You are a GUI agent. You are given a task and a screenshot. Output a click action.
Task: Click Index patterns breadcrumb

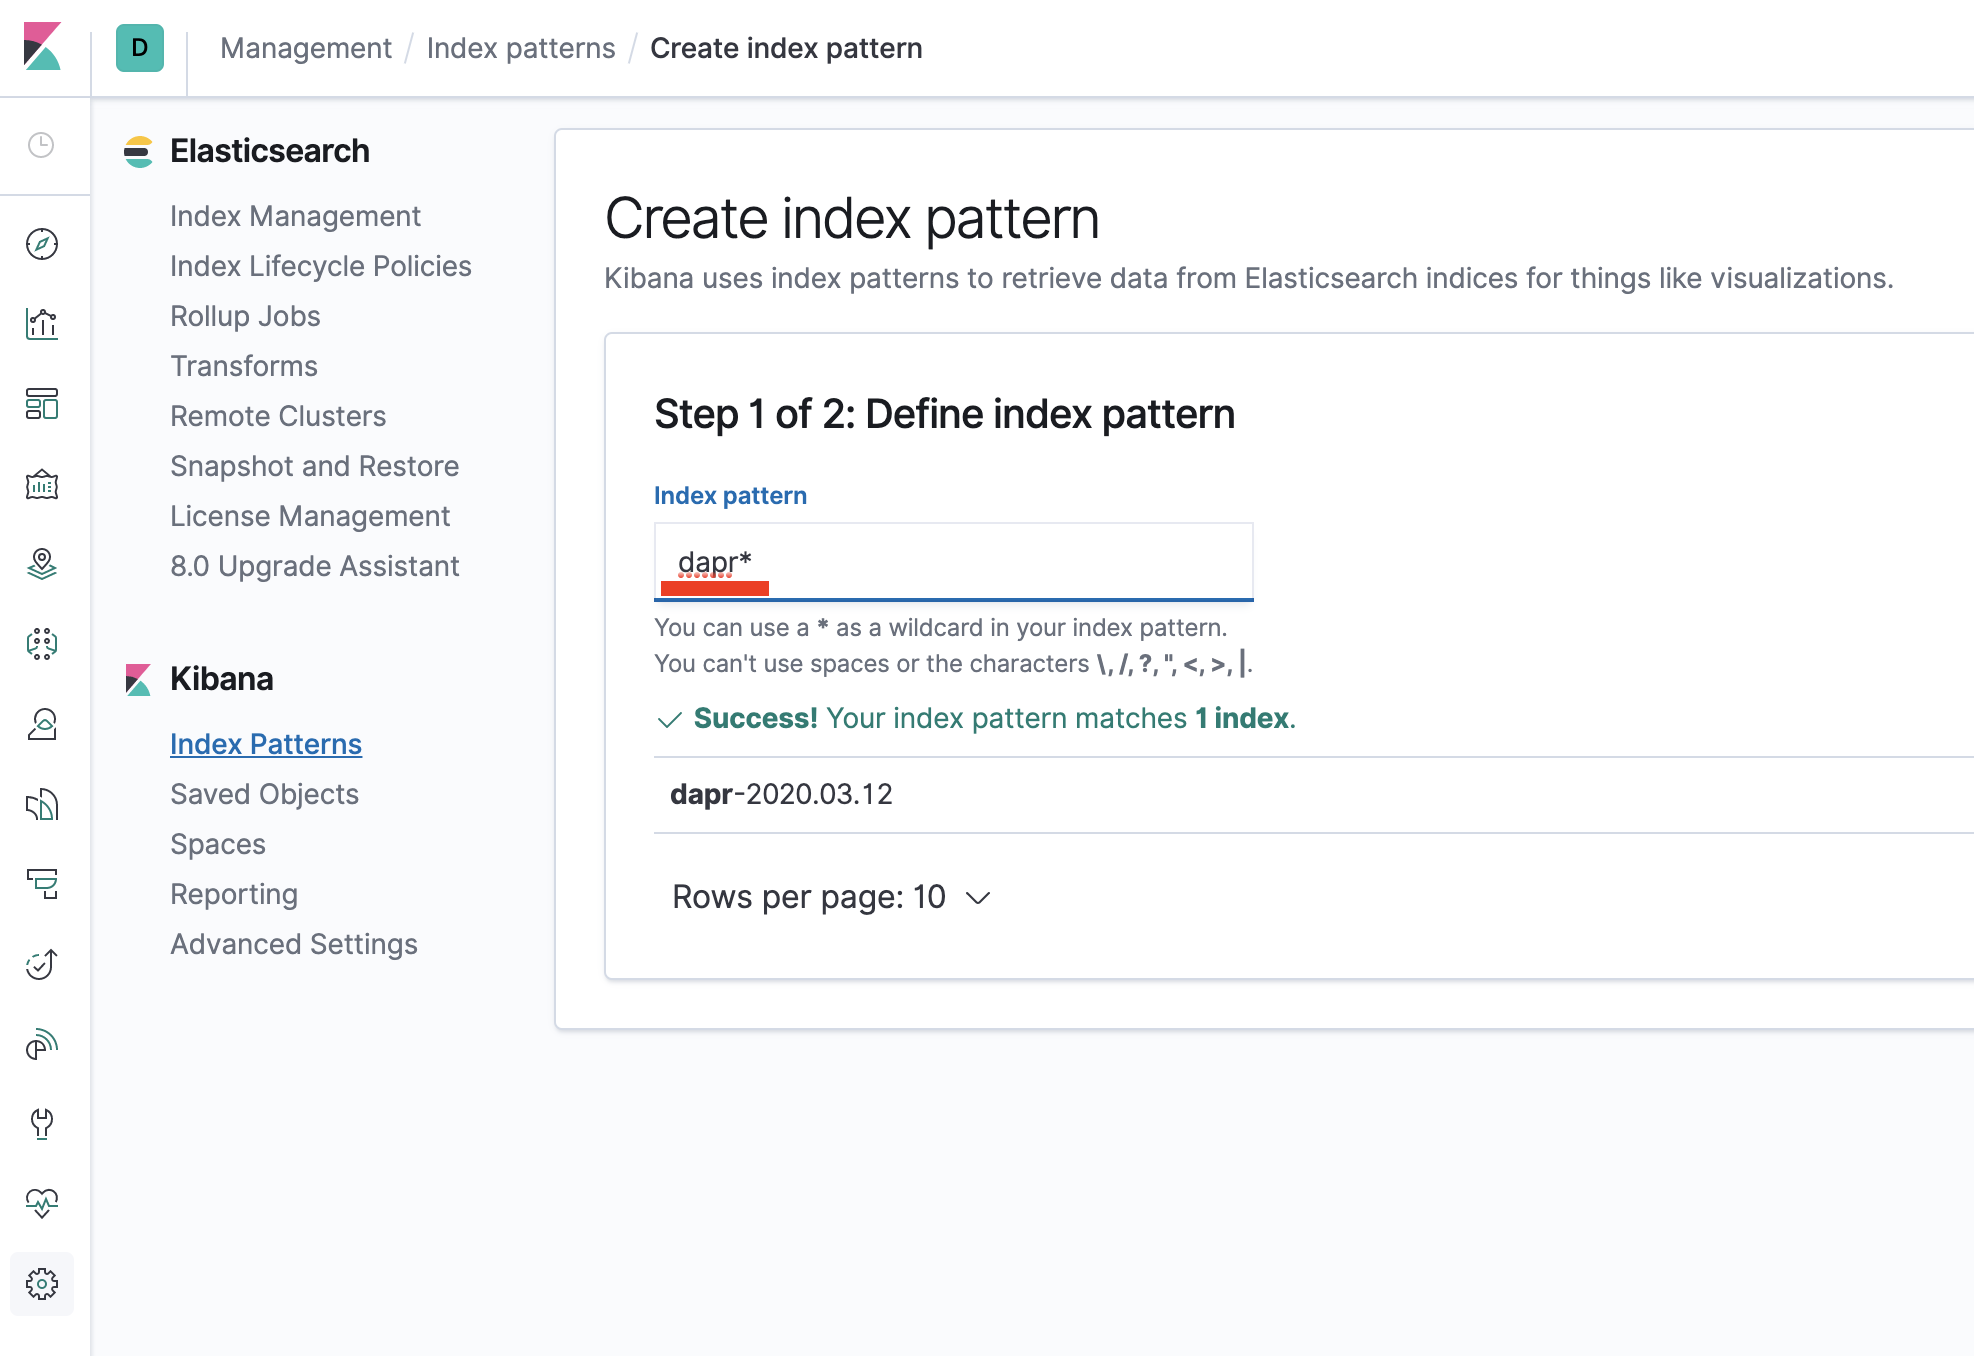pyautogui.click(x=520, y=48)
